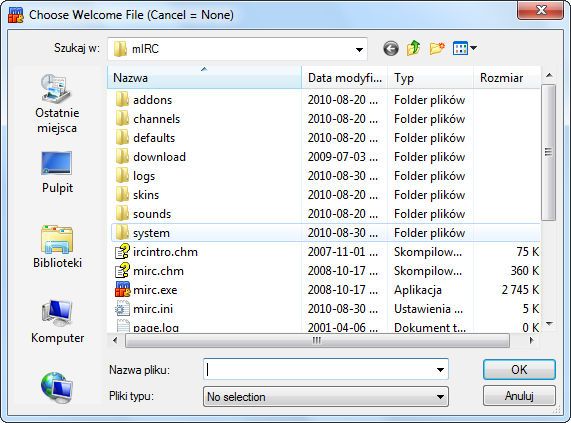Open the view menu icon
The image size is (571, 423).
coord(465,48)
